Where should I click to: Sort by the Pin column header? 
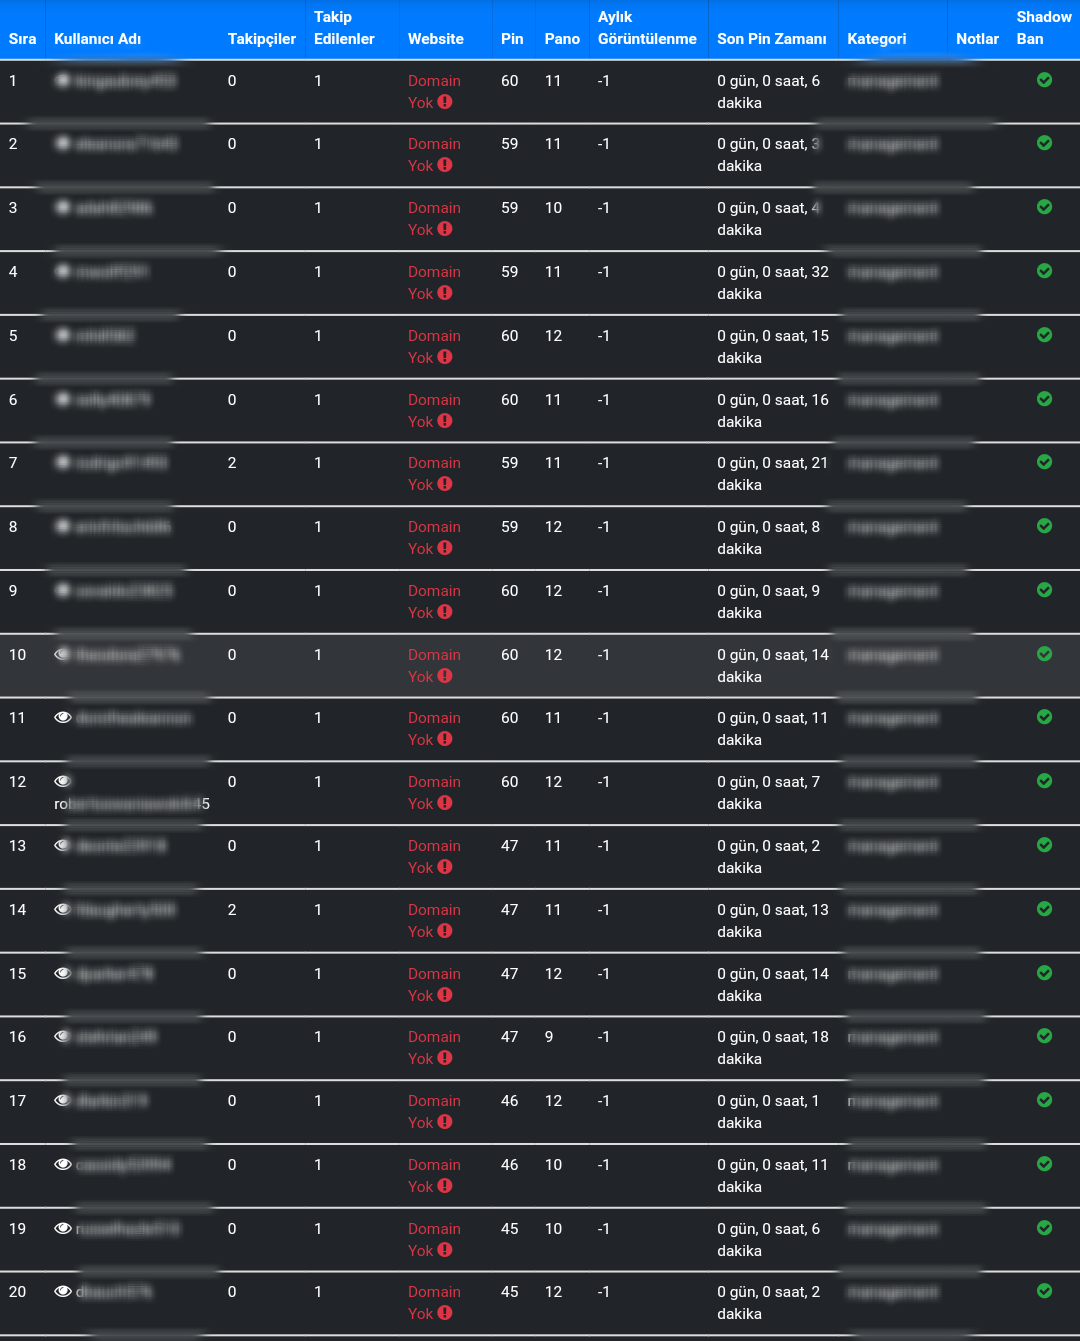coord(512,39)
